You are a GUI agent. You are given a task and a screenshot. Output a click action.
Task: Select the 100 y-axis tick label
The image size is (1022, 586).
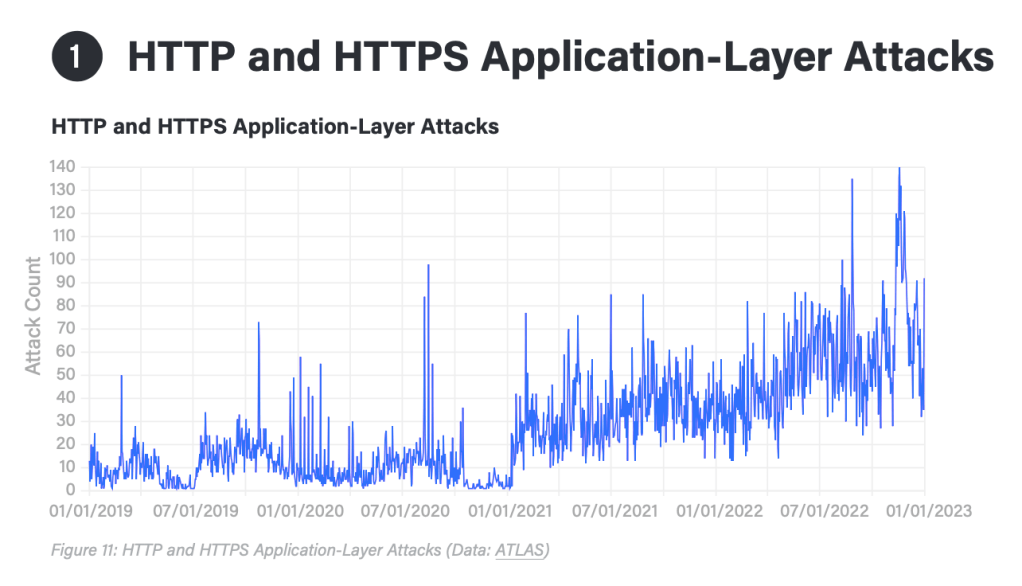point(63,260)
